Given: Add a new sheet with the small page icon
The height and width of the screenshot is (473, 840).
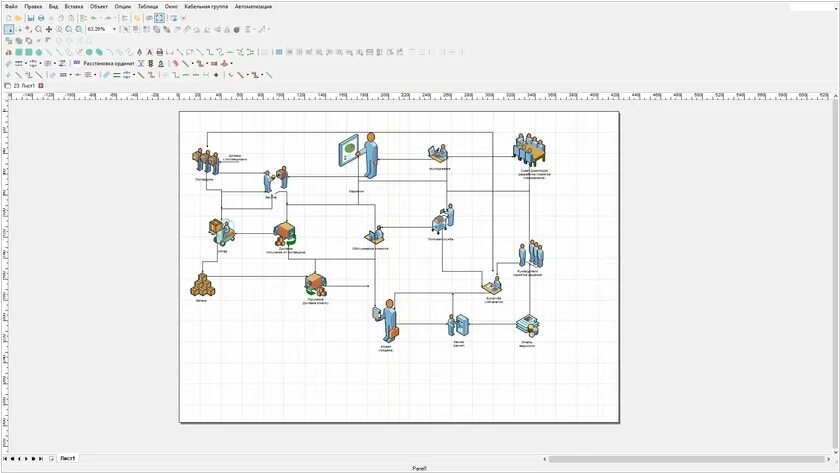Looking at the screenshot, I should coord(52,459).
